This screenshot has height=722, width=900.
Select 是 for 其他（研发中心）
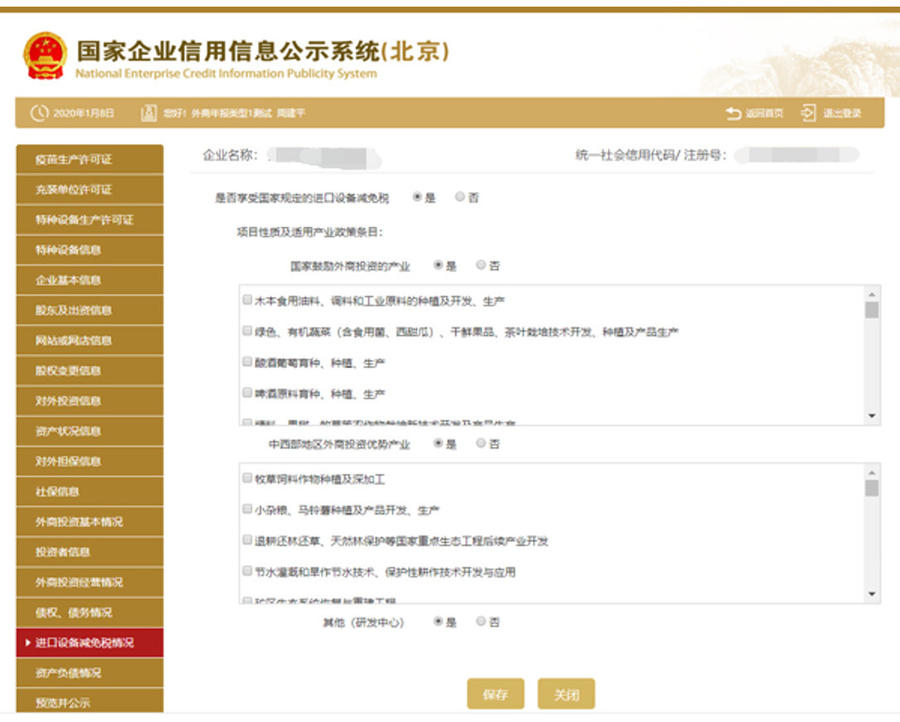tap(438, 621)
